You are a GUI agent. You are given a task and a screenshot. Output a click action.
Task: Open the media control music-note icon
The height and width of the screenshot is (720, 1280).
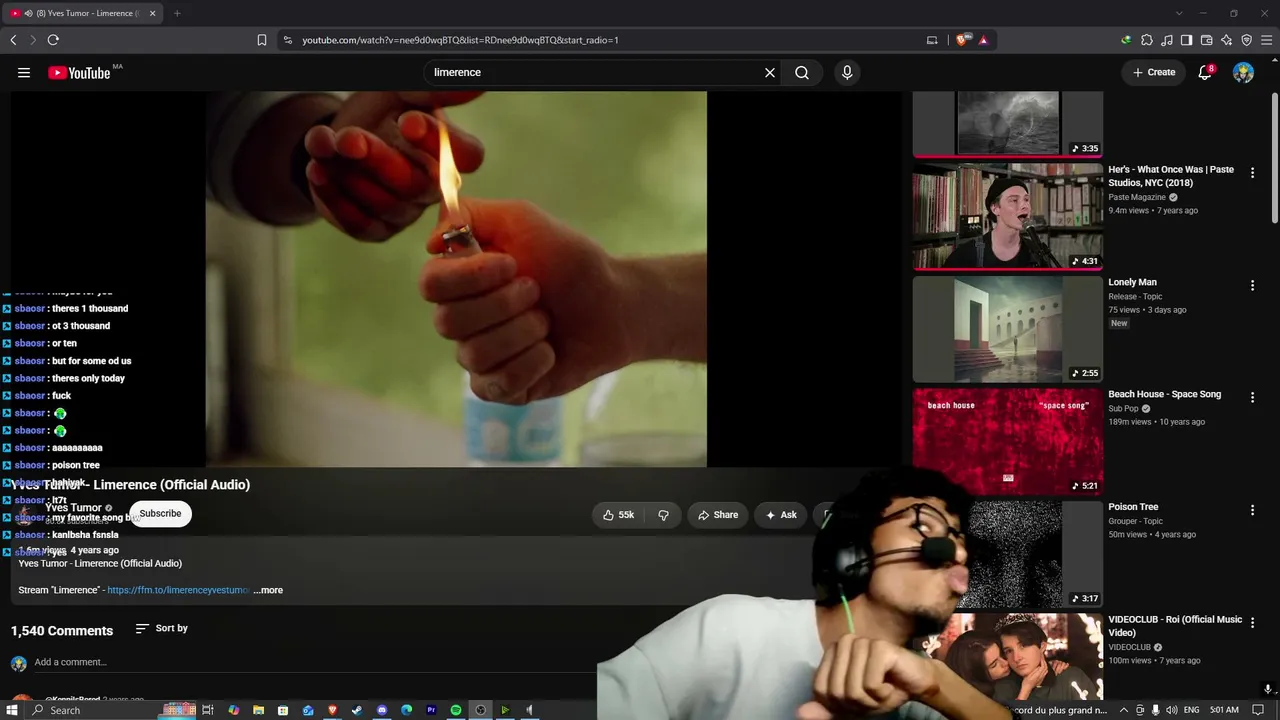click(1167, 40)
